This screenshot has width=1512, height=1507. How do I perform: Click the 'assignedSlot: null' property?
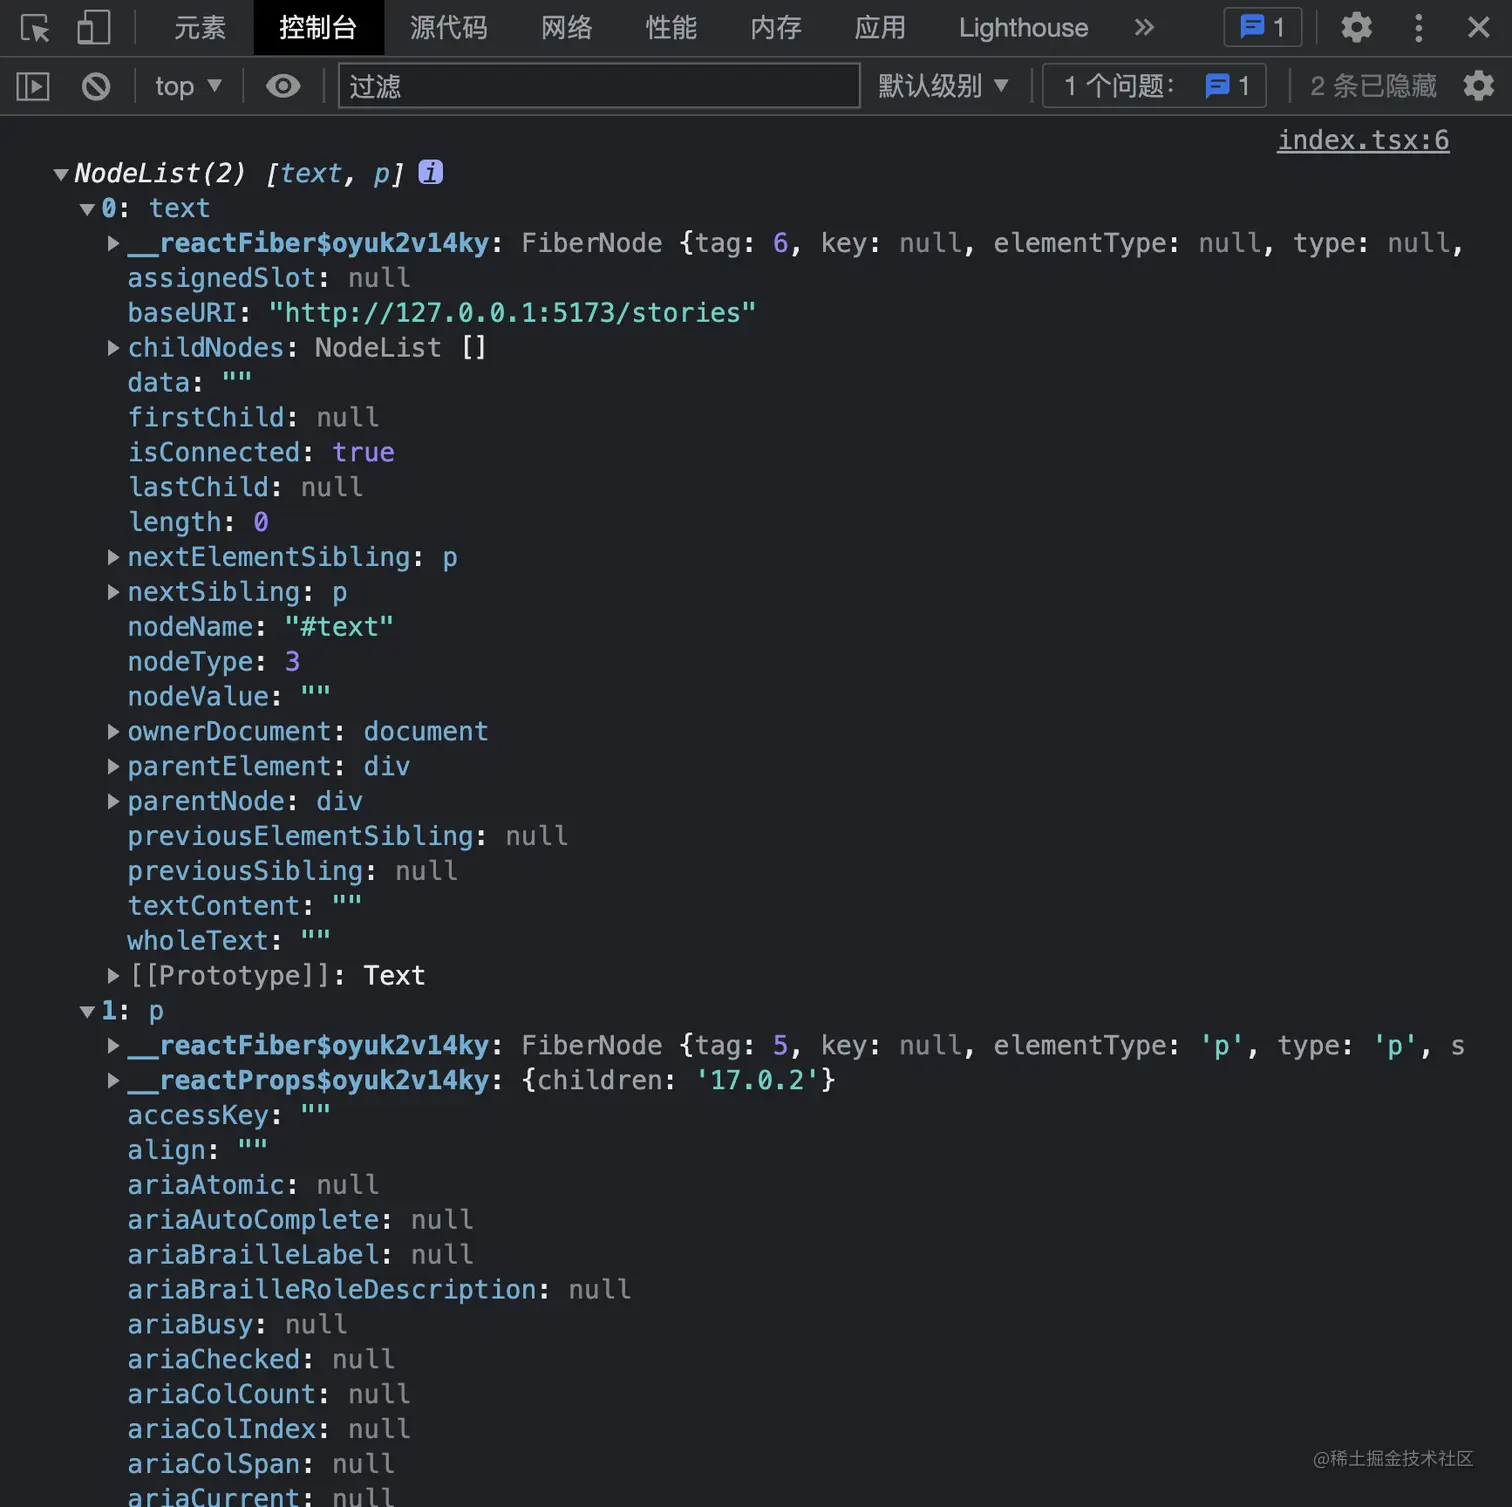pyautogui.click(x=268, y=278)
